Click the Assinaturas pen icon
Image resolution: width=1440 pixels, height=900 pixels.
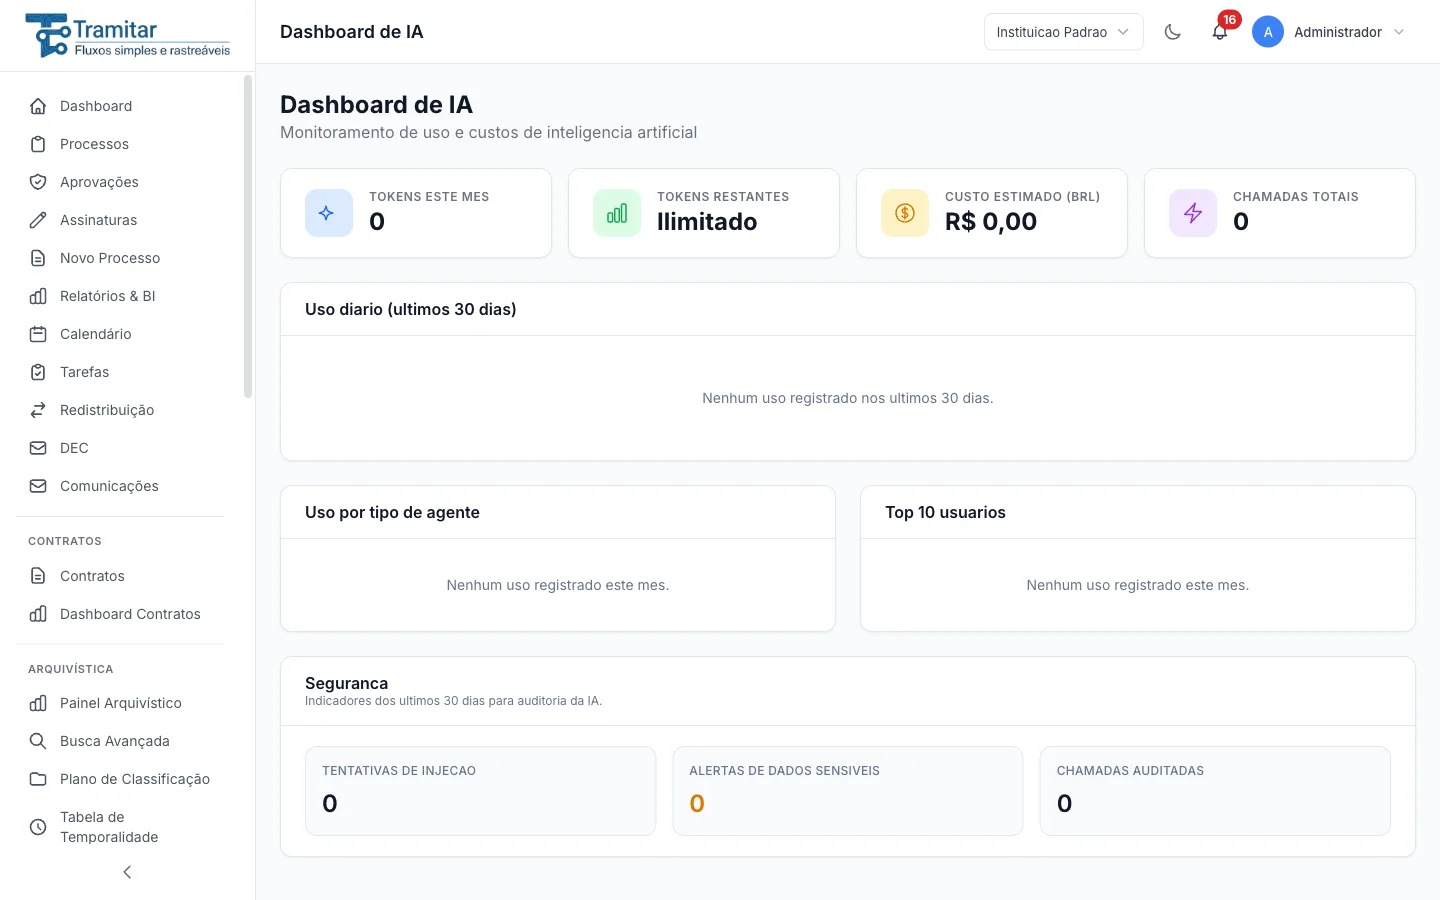coord(38,220)
